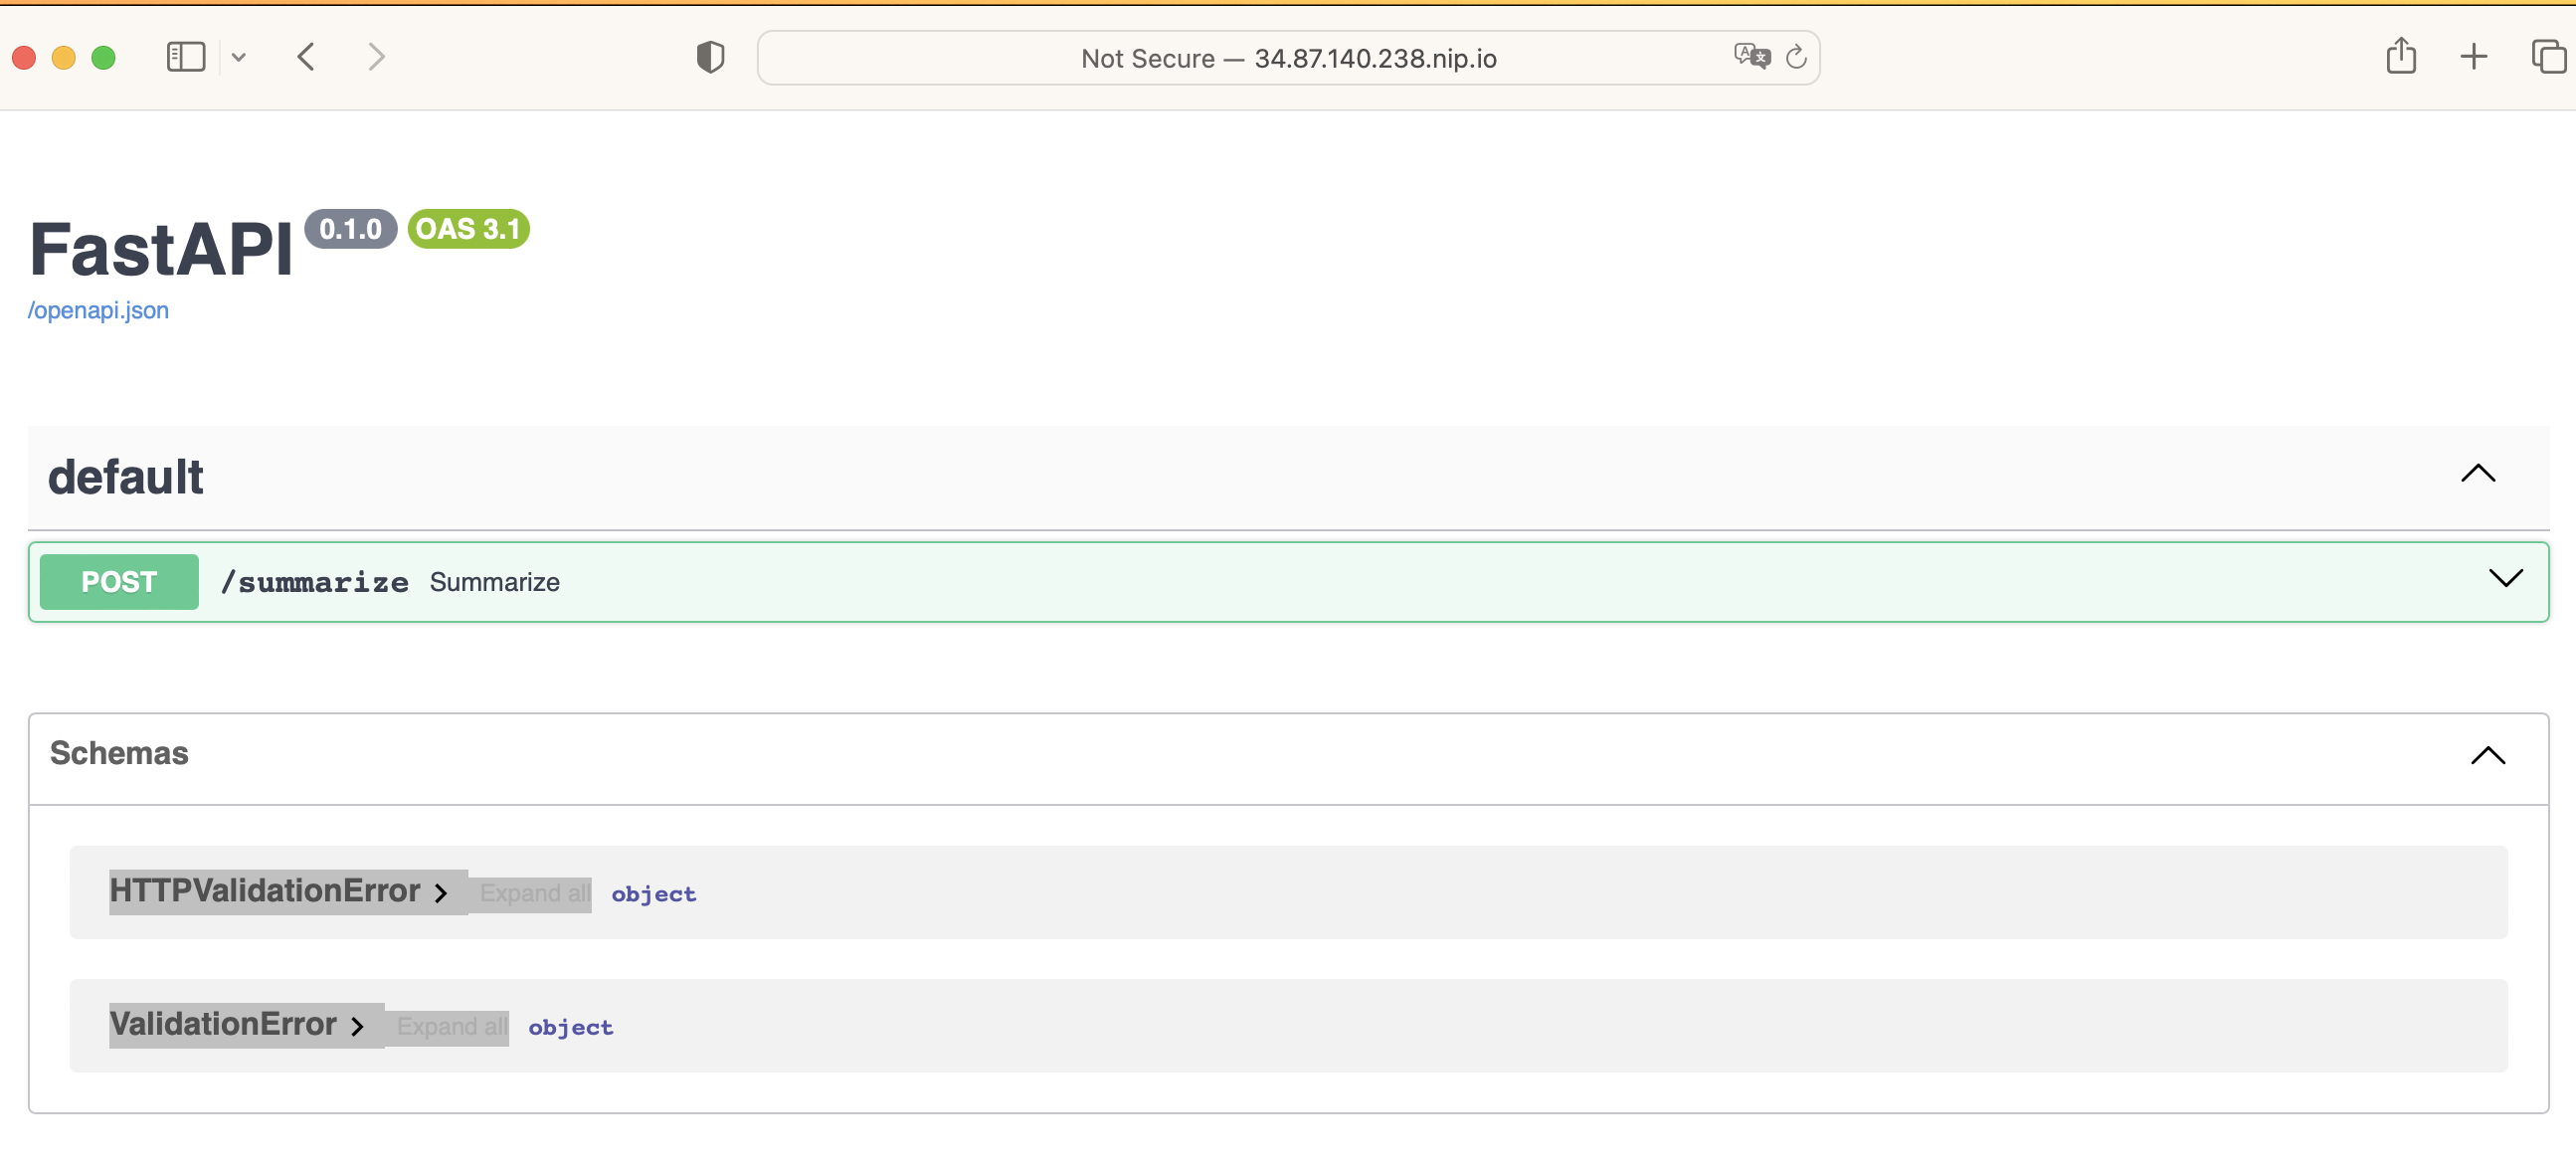The image size is (2576, 1172).
Task: Open a new tab with plus icon
Action: 2473,57
